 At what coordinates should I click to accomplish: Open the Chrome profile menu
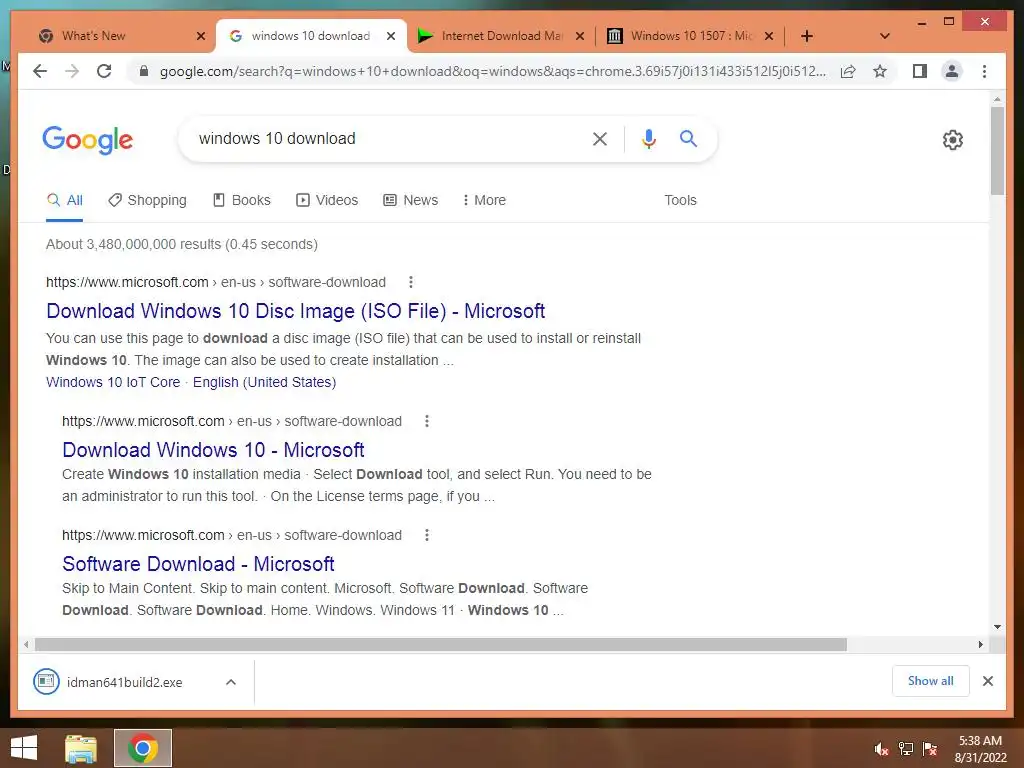tap(952, 71)
